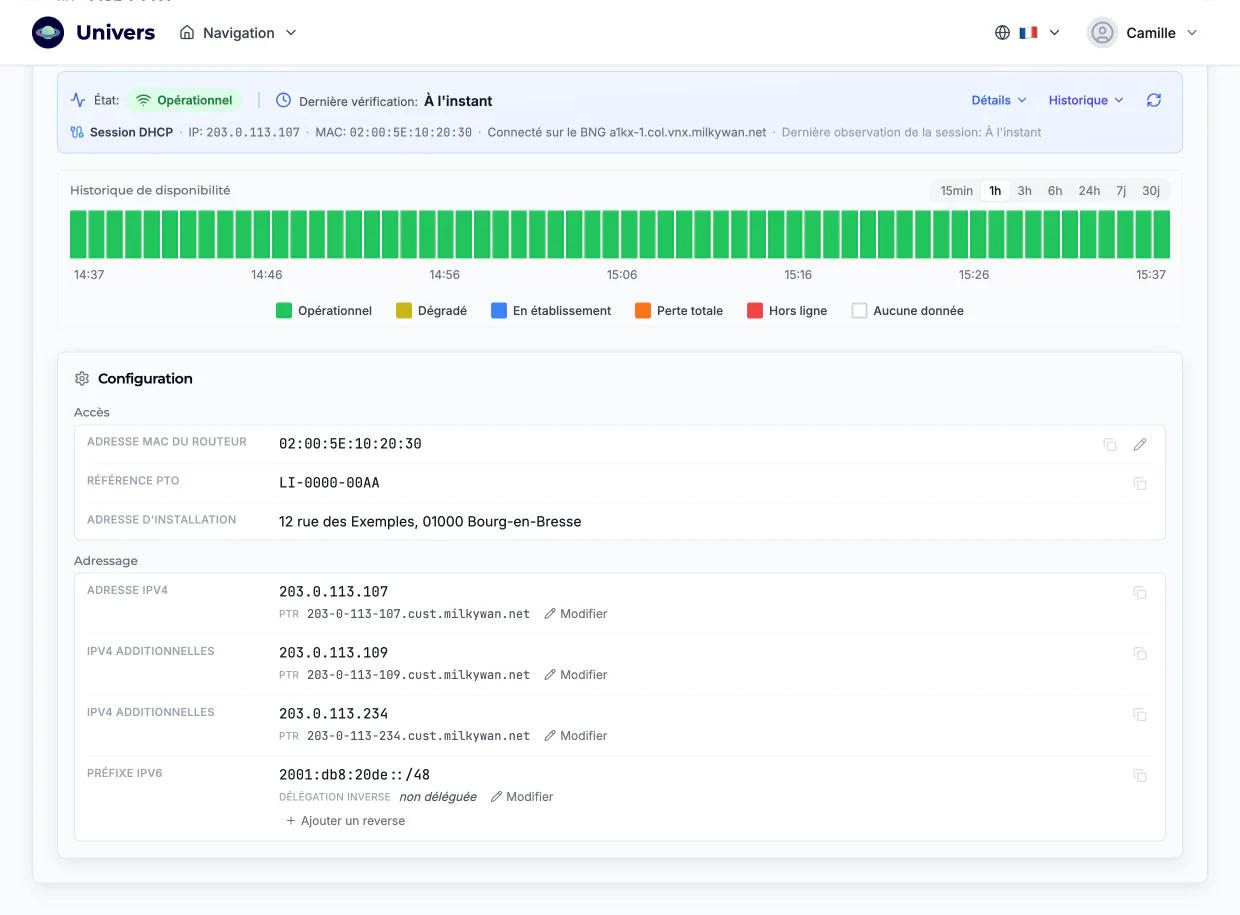This screenshot has width=1240, height=915.
Task: Click the yellow Dégradé legend swatch
Action: pos(404,311)
